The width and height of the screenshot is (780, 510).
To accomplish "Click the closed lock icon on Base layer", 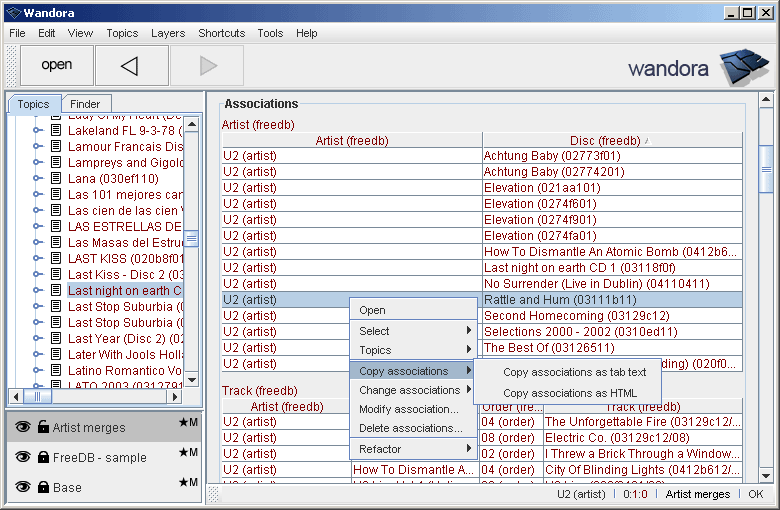I will click(x=43, y=487).
